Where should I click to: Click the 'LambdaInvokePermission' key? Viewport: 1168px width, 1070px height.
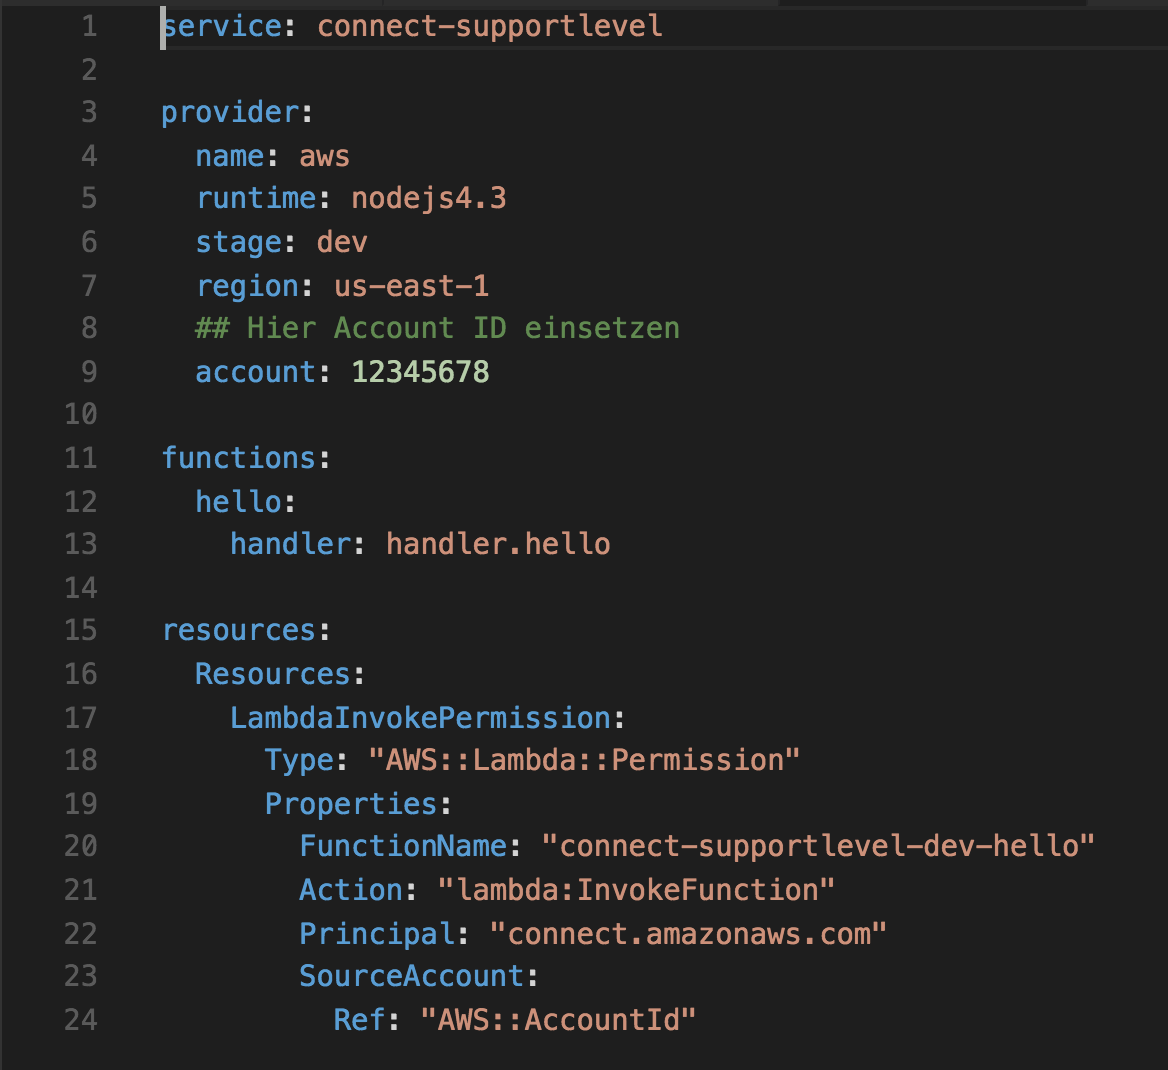coord(421,719)
